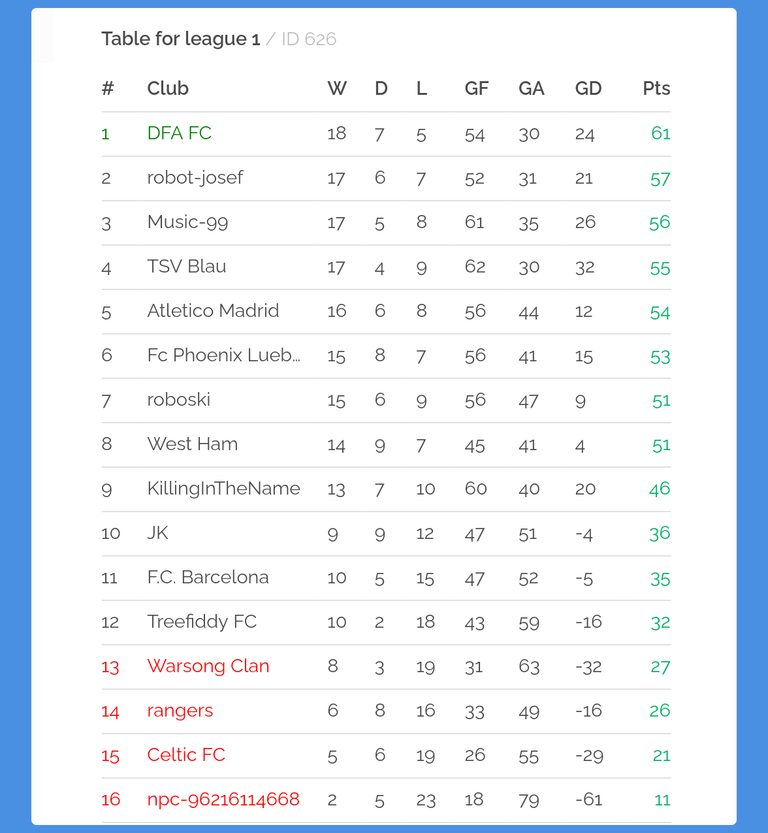Select the Music-99 club name

pyautogui.click(x=187, y=222)
